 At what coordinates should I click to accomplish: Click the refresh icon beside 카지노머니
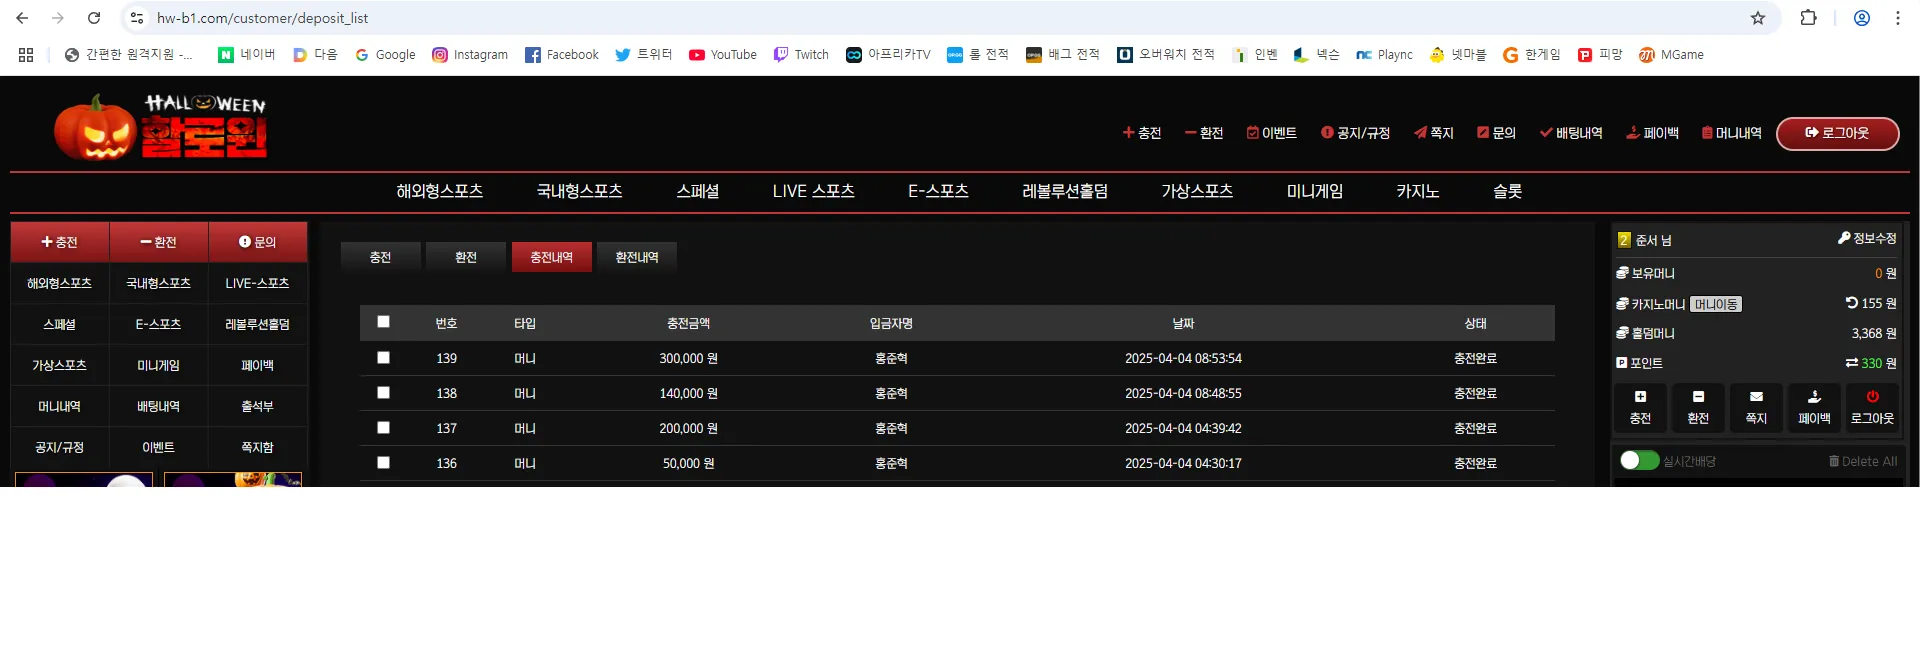pos(1852,303)
